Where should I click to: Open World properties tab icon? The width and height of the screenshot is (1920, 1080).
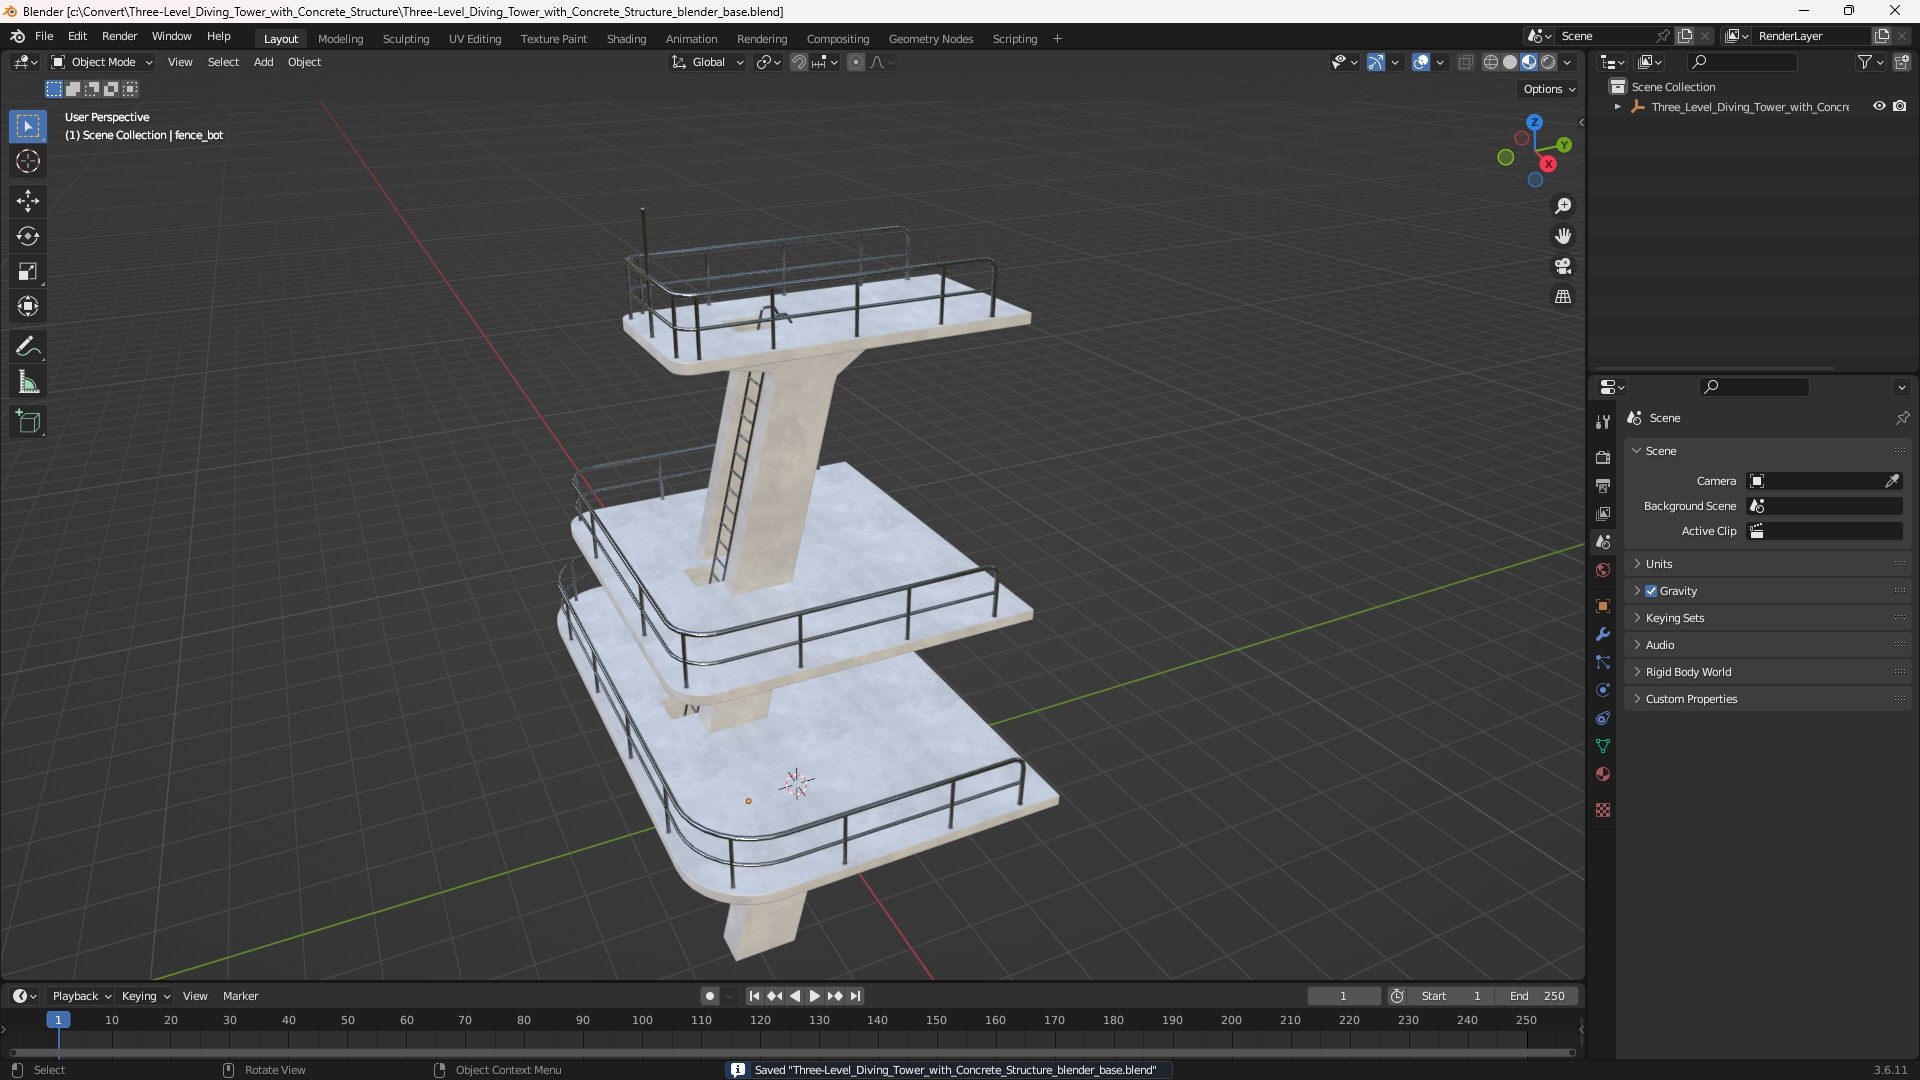click(x=1603, y=570)
